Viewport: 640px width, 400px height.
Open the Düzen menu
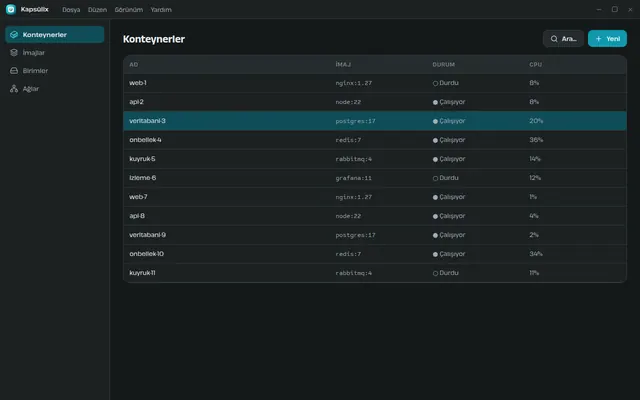97,9
